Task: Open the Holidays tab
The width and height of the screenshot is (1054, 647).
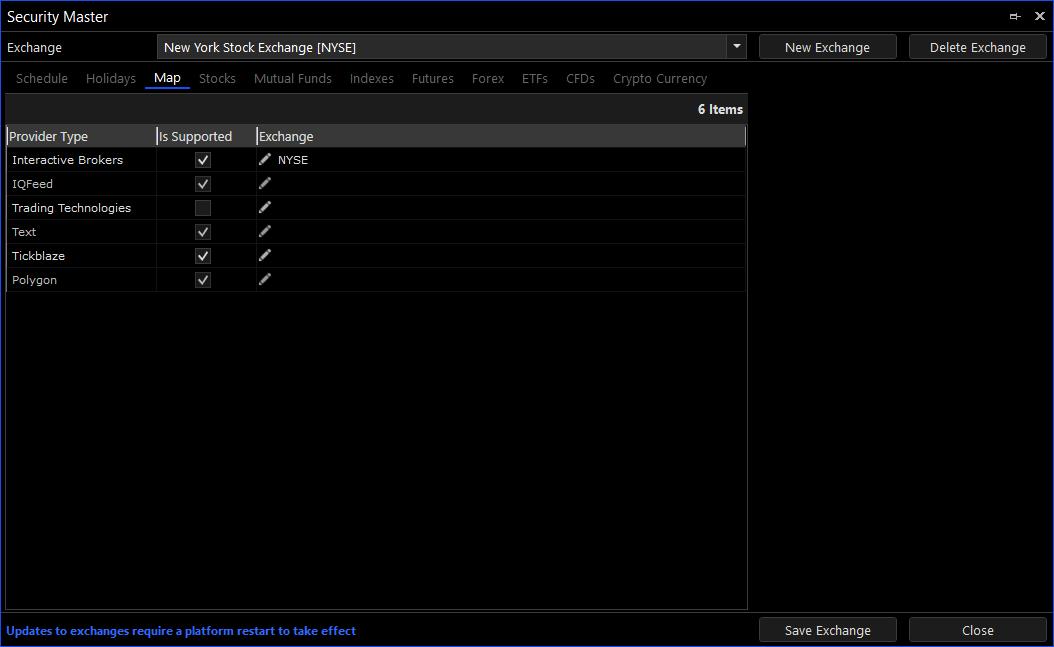Action: coord(111,78)
